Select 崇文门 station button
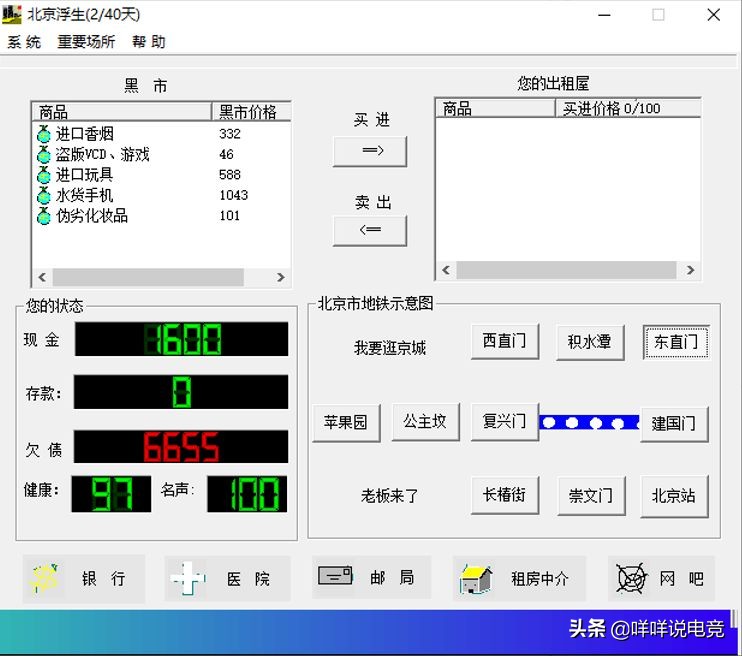 point(592,496)
